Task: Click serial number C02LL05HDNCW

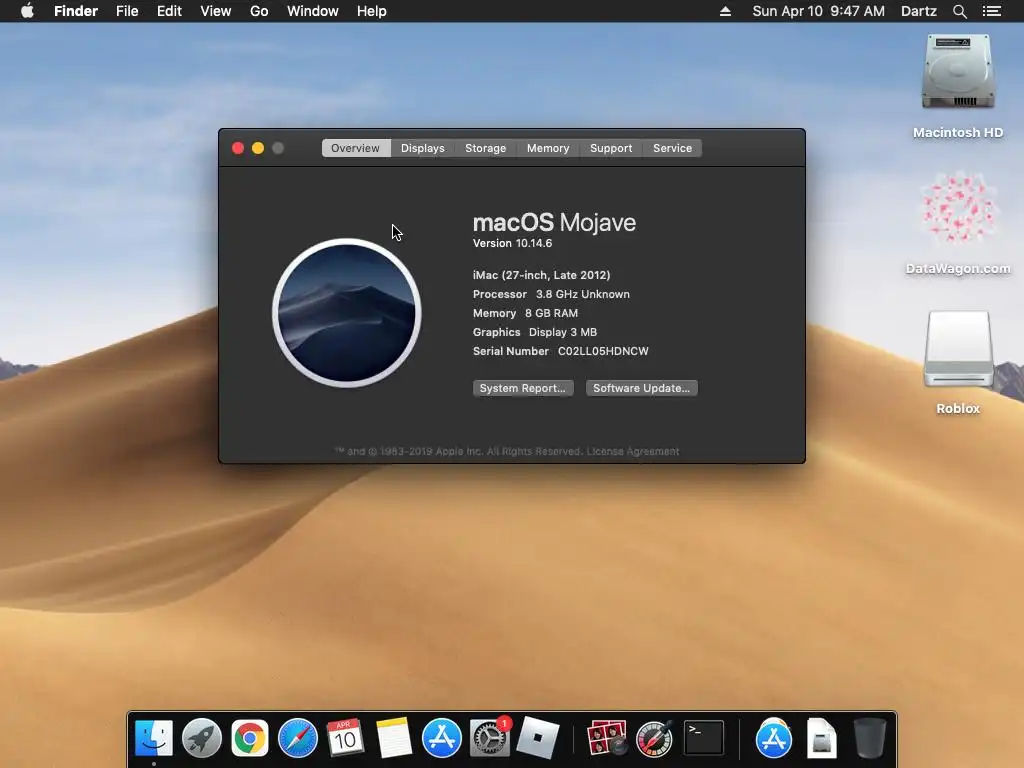Action: point(603,351)
